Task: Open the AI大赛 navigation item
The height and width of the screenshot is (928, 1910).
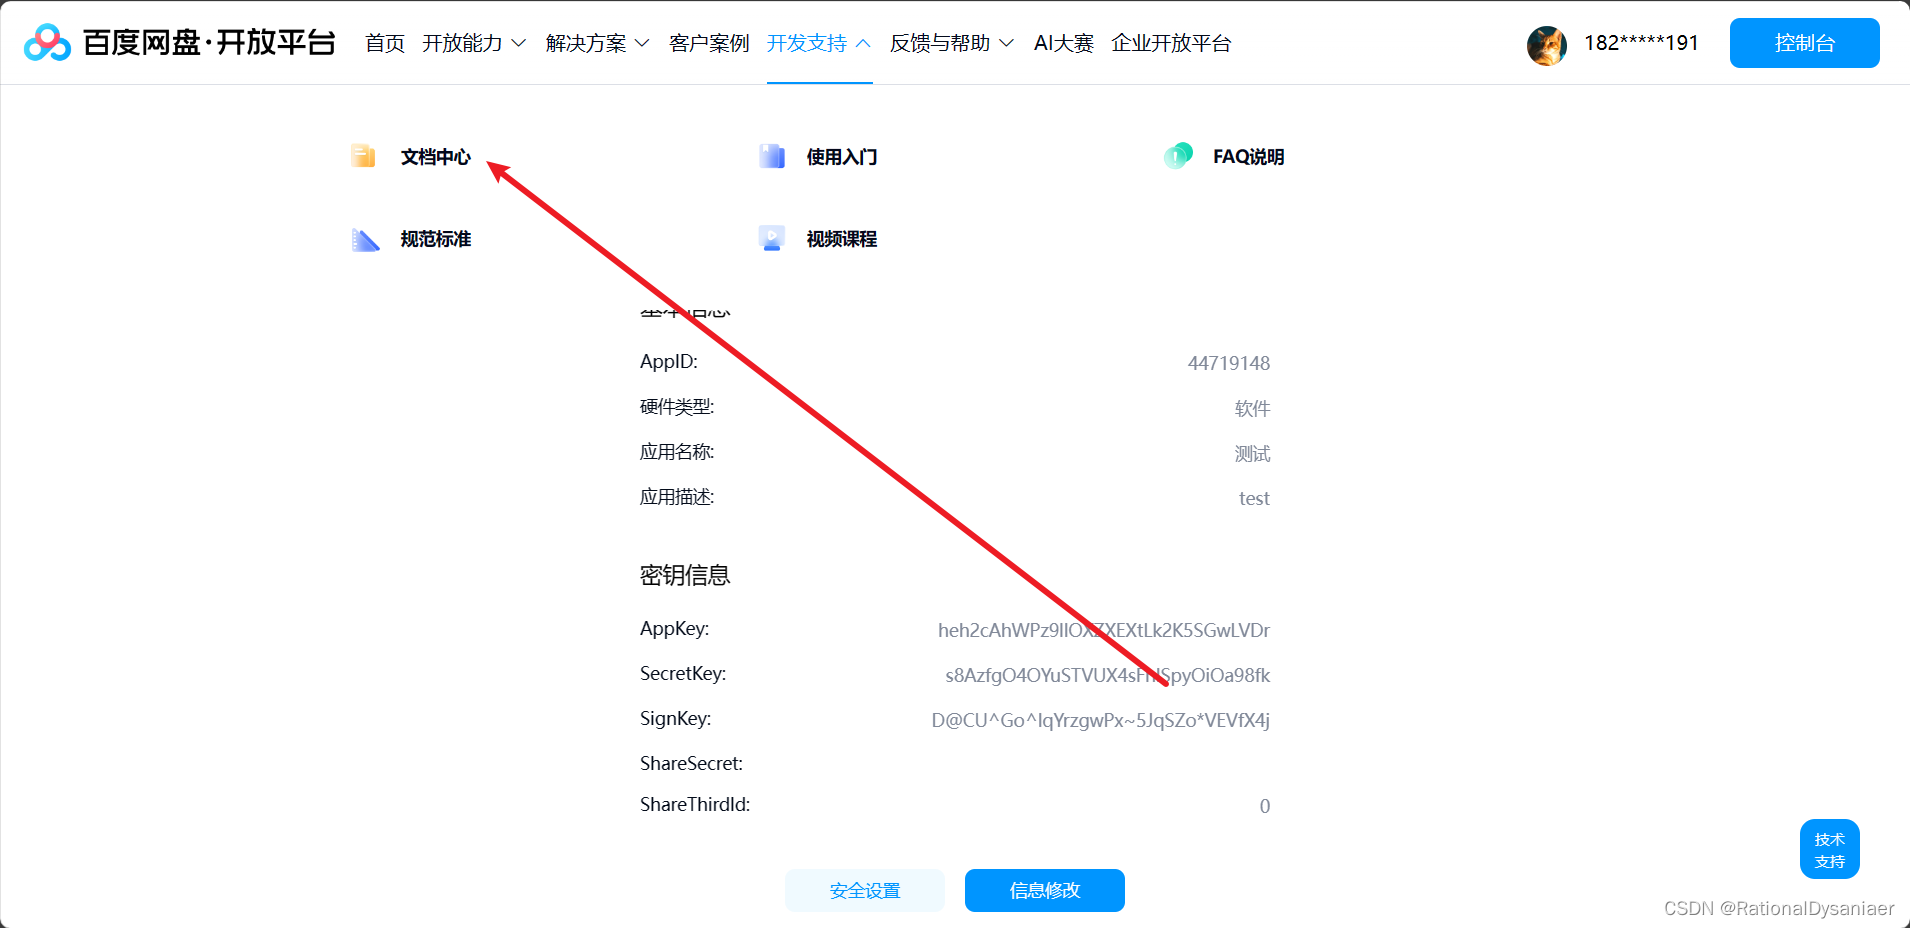Action: 1064,43
